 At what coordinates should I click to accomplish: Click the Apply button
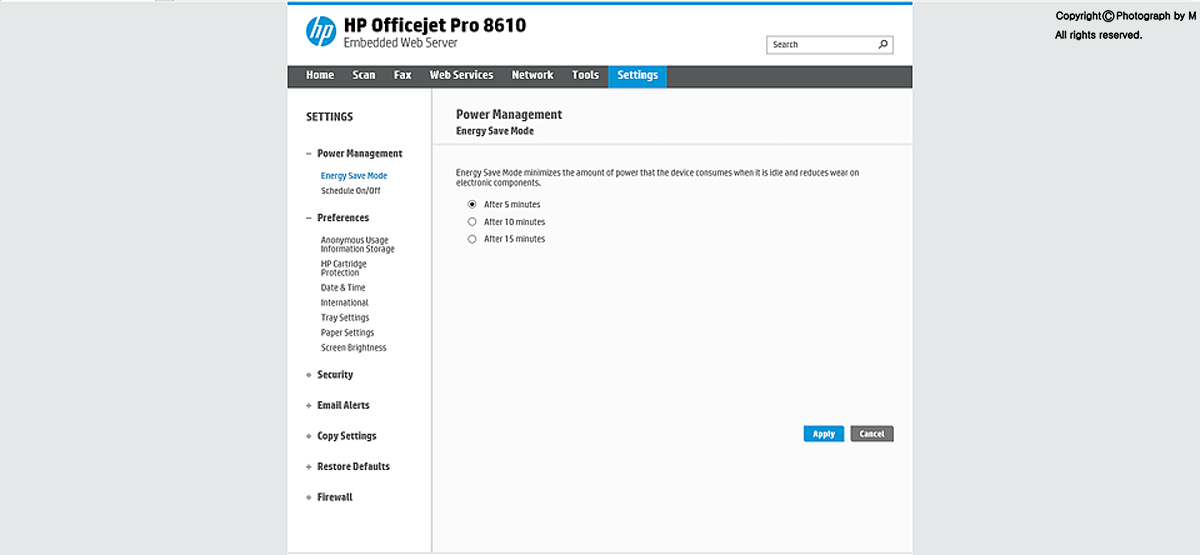(x=824, y=434)
